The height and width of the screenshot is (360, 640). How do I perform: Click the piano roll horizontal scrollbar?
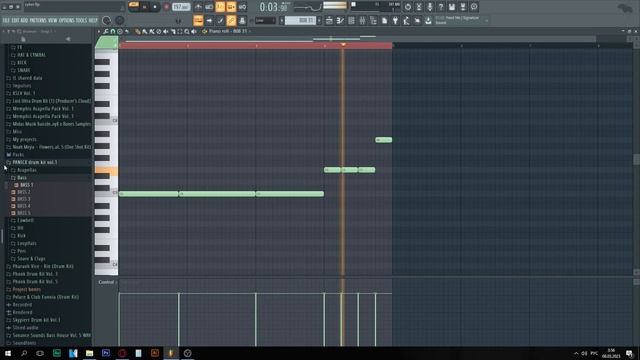pyautogui.click(x=359, y=39)
